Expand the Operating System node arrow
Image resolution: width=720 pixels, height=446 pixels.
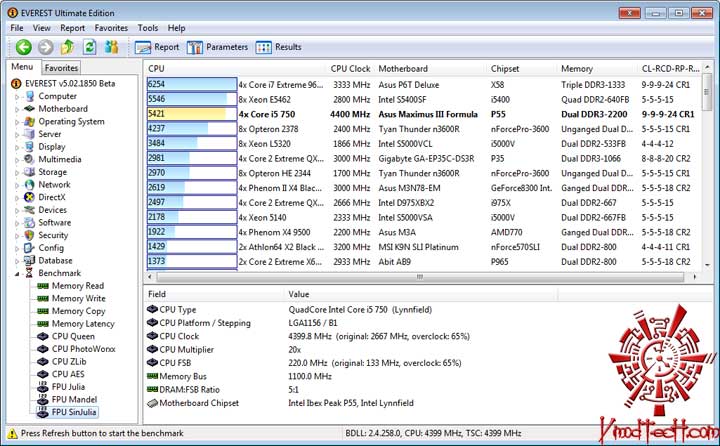[x=17, y=122]
